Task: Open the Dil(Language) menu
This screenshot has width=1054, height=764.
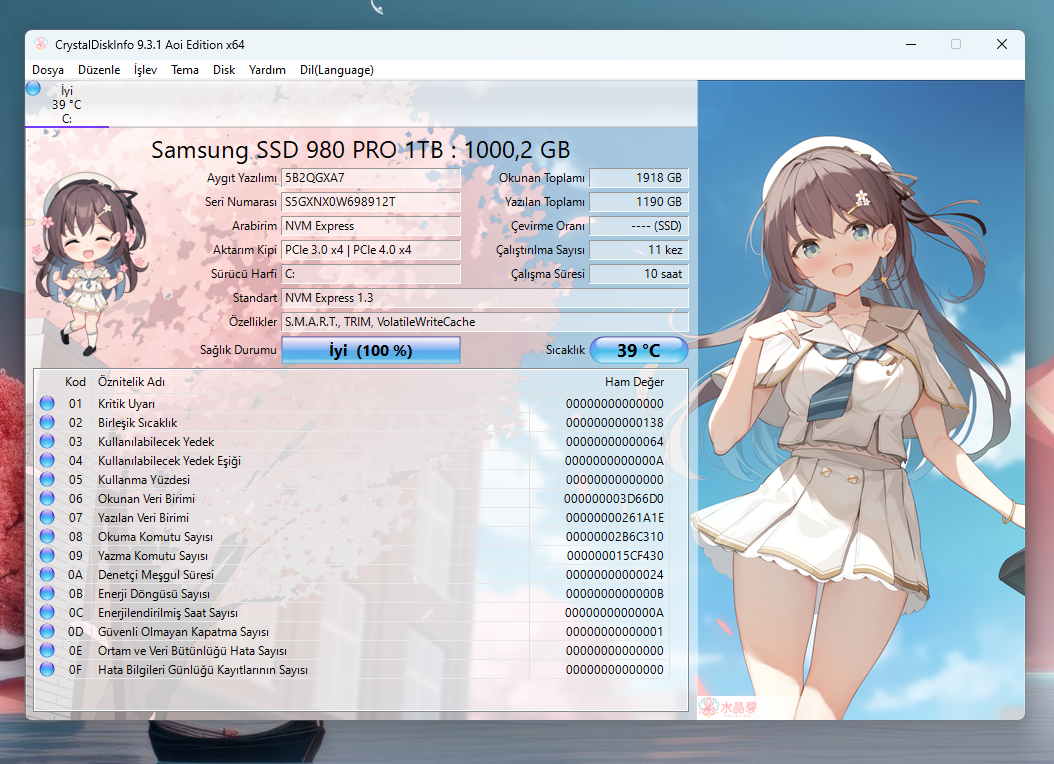Action: click(337, 70)
